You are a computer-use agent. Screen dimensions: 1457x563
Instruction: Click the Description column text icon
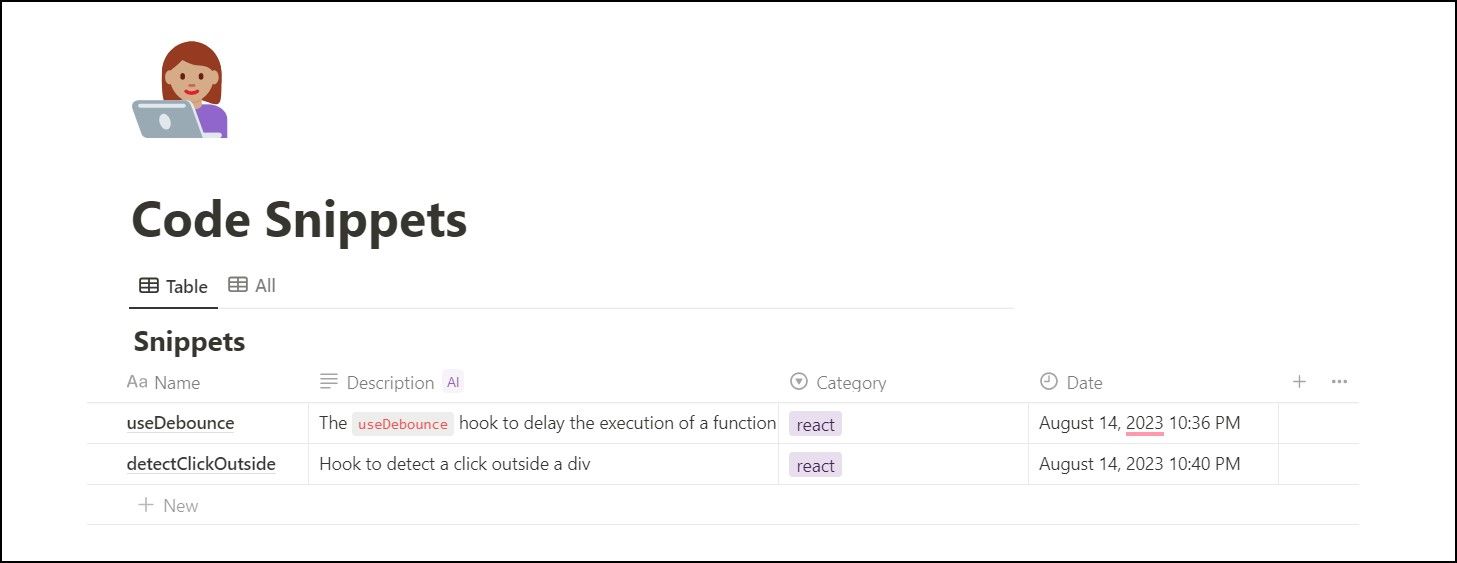pyautogui.click(x=328, y=382)
